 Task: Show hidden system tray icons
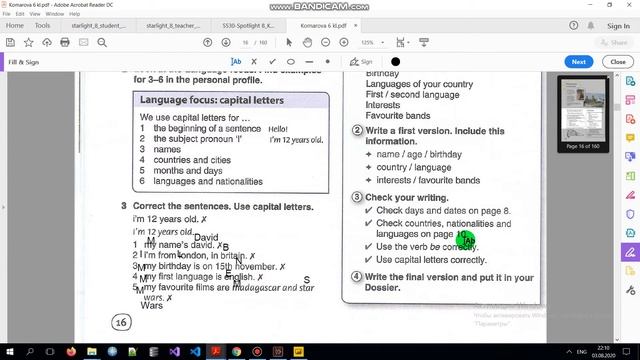(569, 351)
